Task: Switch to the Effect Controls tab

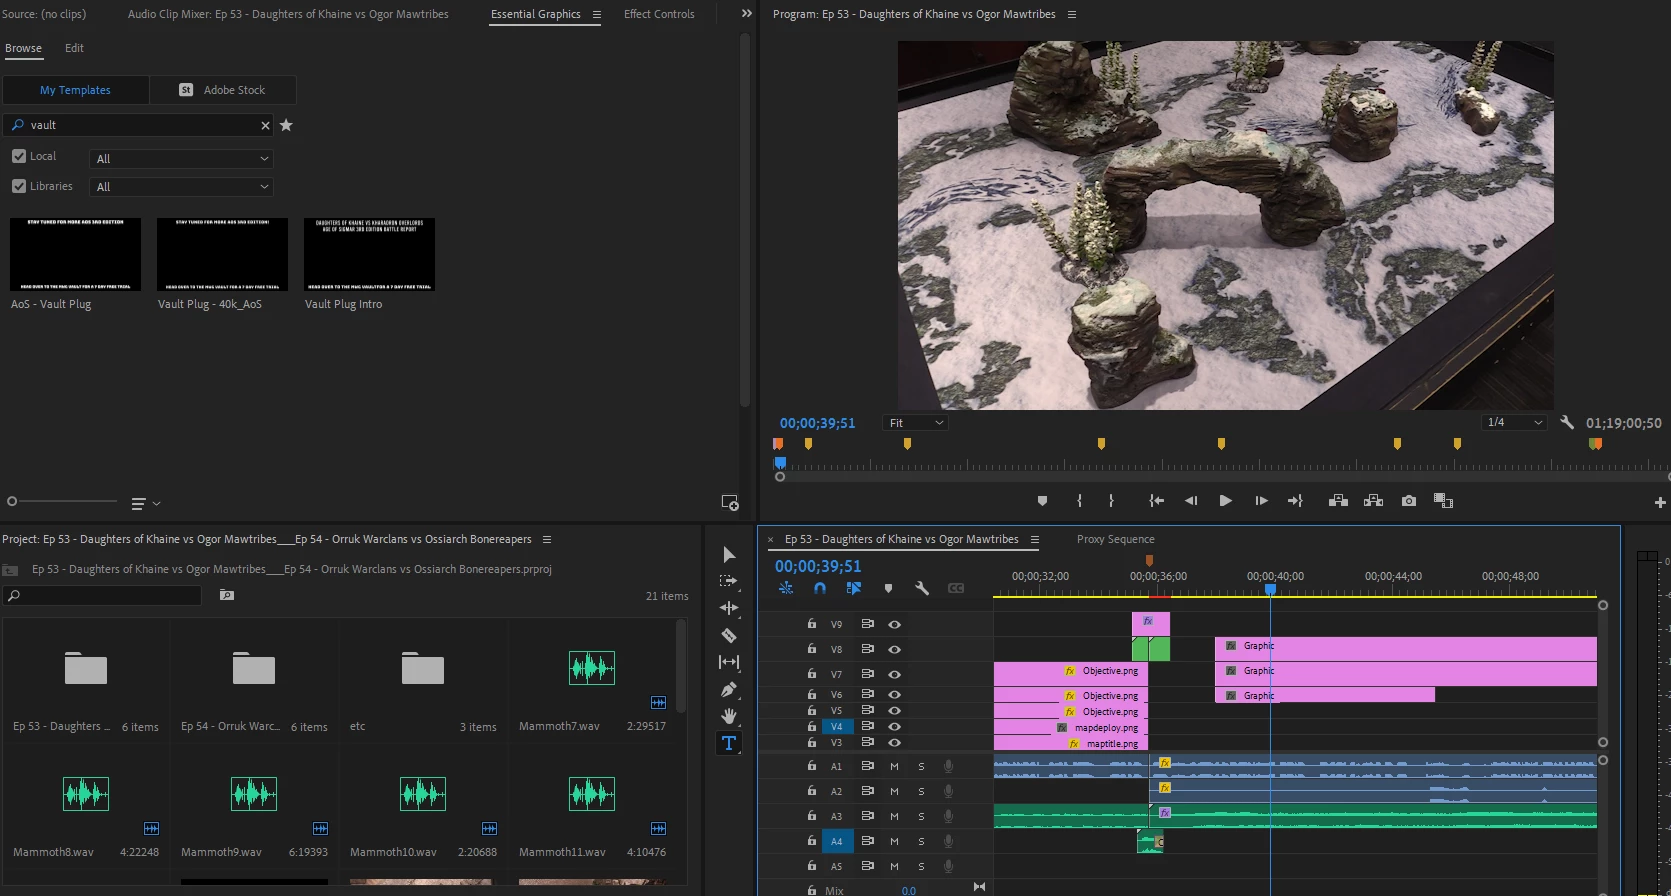Action: (x=658, y=14)
